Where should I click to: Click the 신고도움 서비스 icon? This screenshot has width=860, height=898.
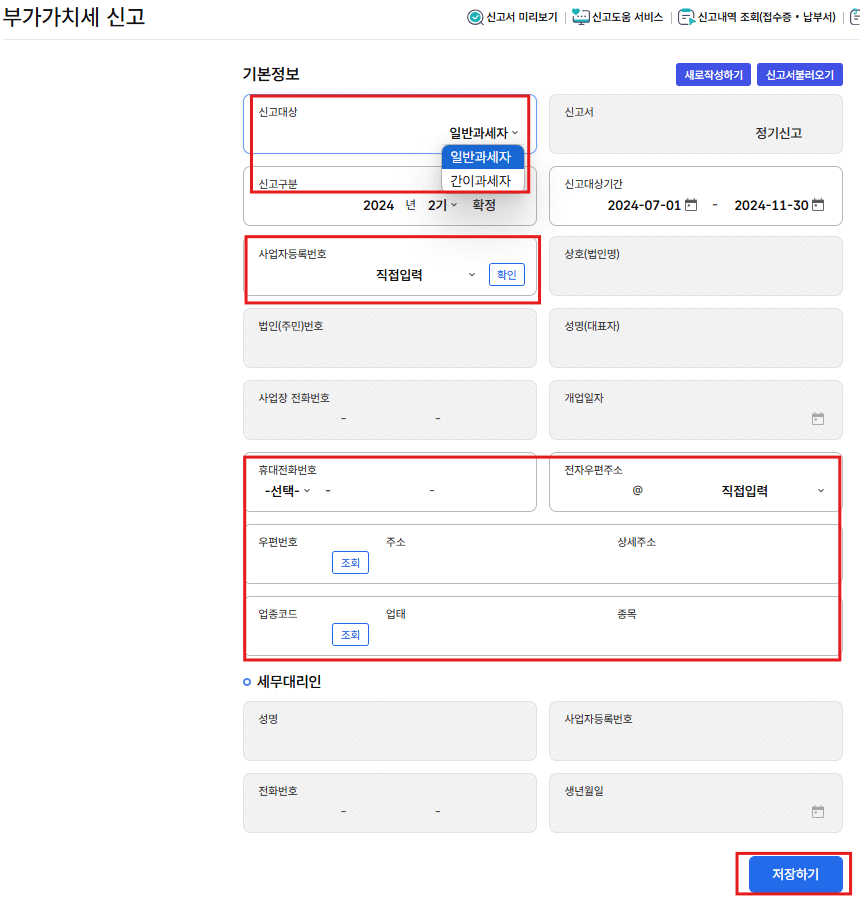[x=581, y=17]
